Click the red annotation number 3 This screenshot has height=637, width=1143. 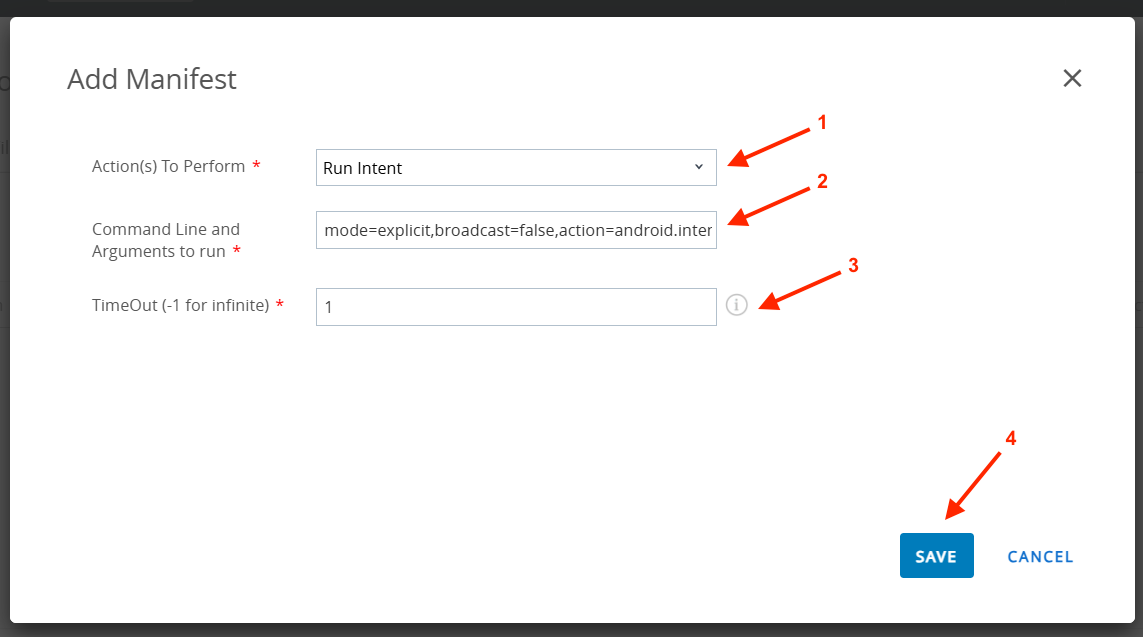[x=853, y=266]
